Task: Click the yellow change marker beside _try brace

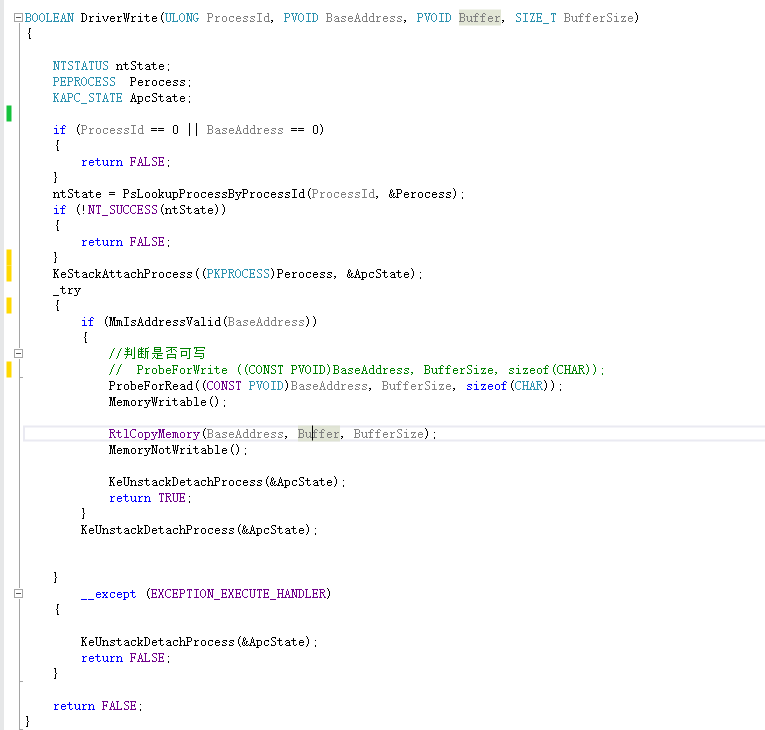Action: 9,305
